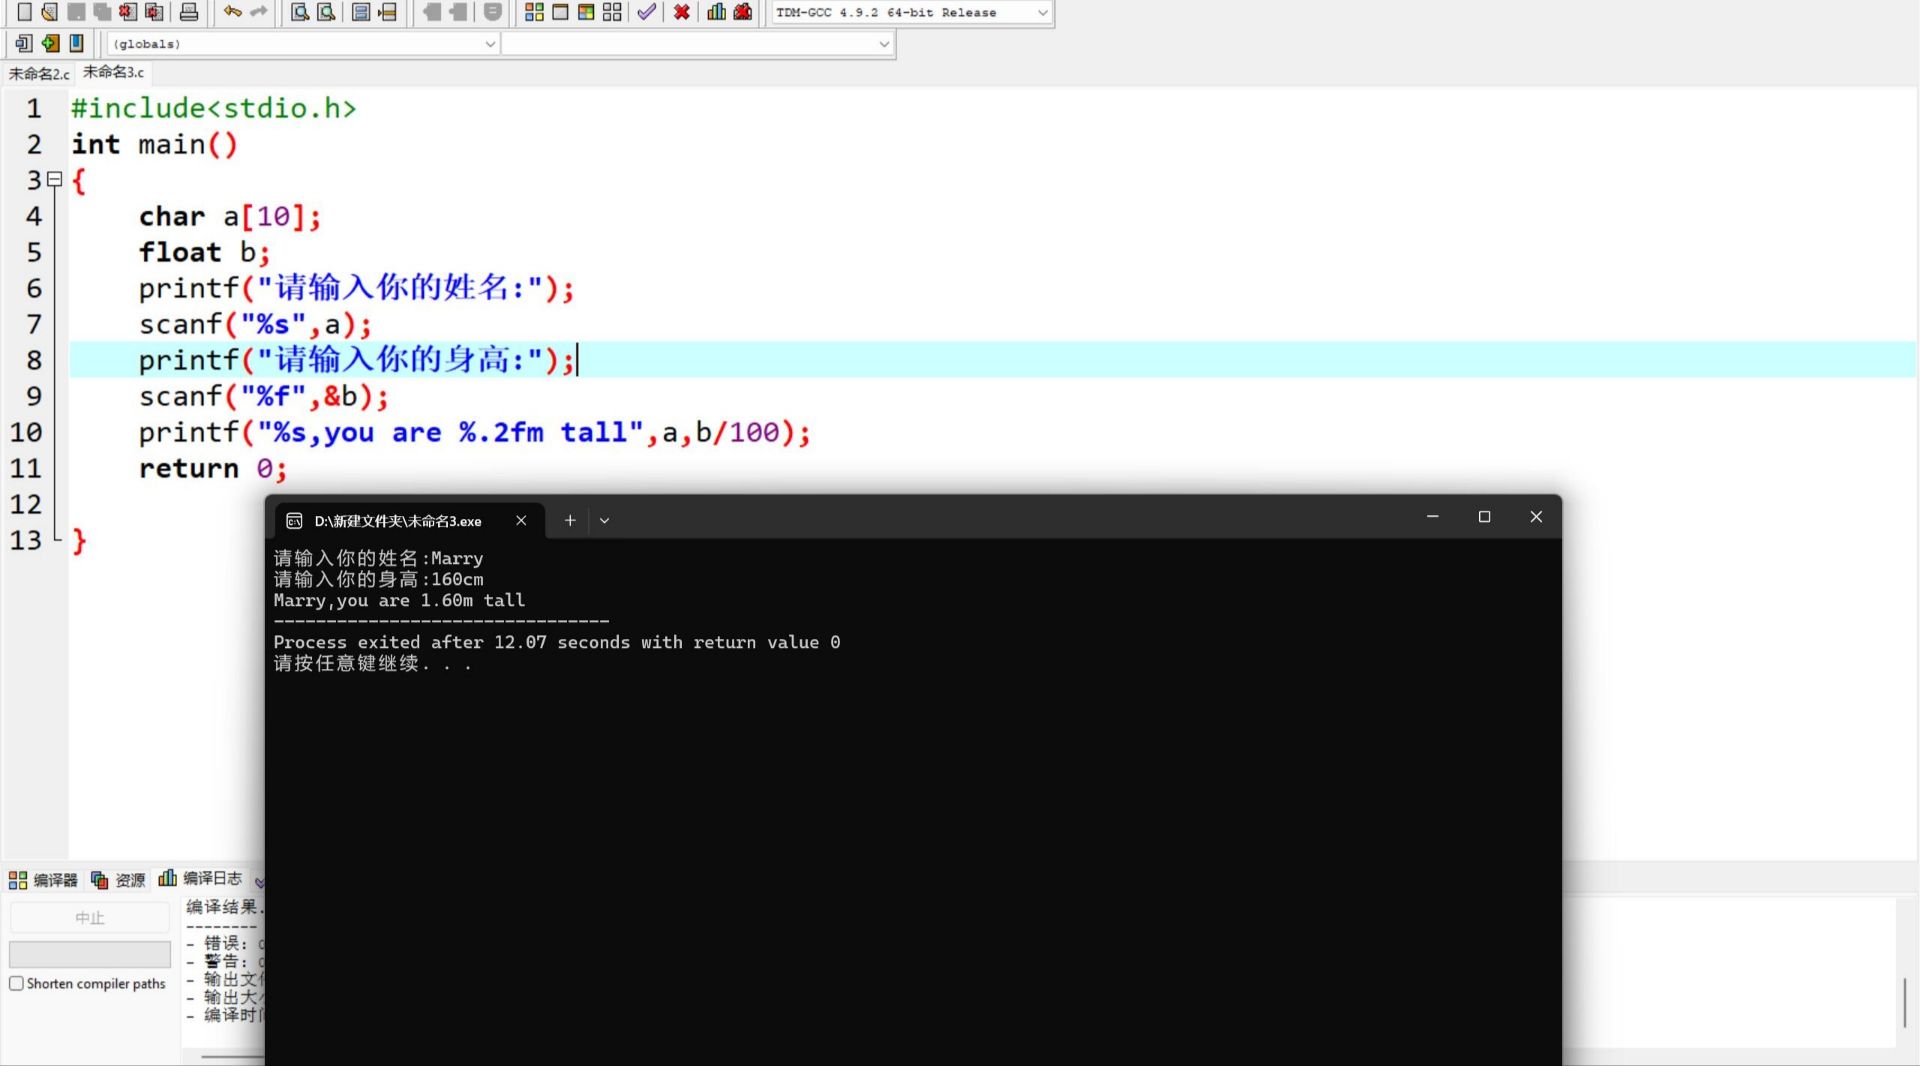Click the Go to line toolbar icon
1920x1066 pixels.
point(388,12)
